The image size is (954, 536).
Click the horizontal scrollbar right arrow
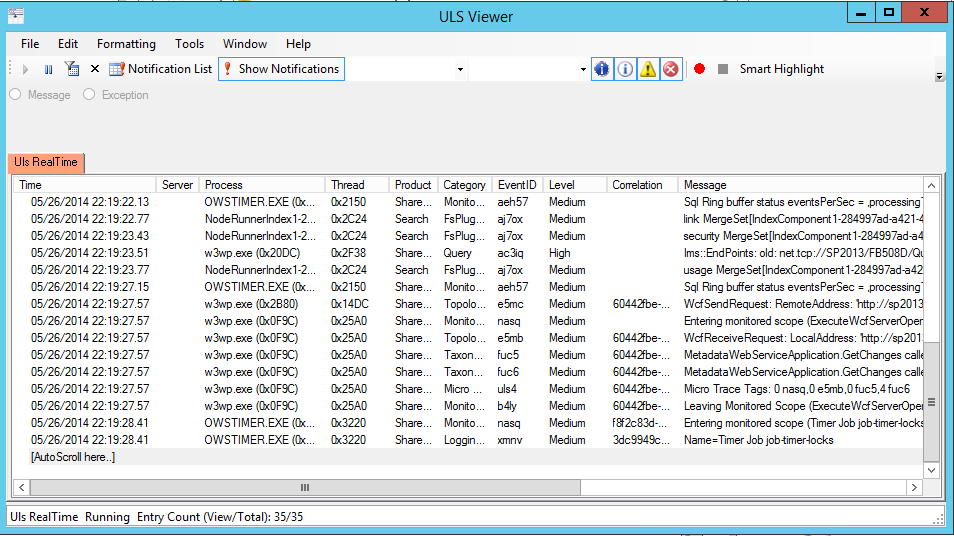pos(914,487)
